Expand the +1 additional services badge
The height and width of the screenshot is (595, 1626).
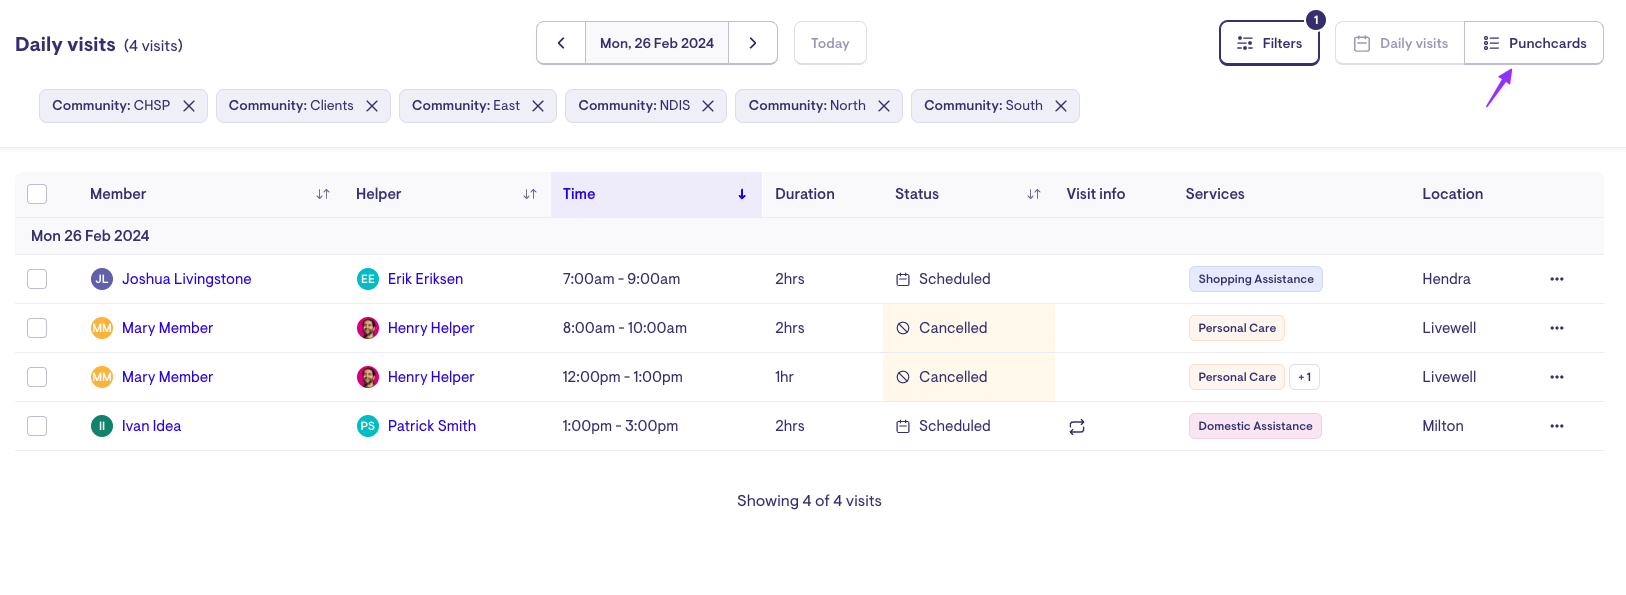pyautogui.click(x=1304, y=377)
